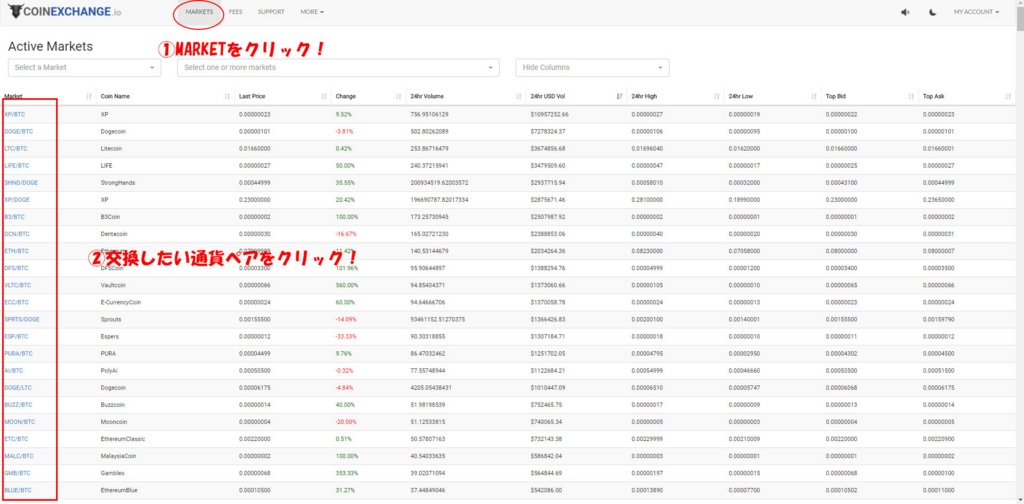Image resolution: width=1024 pixels, height=504 pixels.
Task: Expand the MORE dropdown menu
Action: pos(312,12)
